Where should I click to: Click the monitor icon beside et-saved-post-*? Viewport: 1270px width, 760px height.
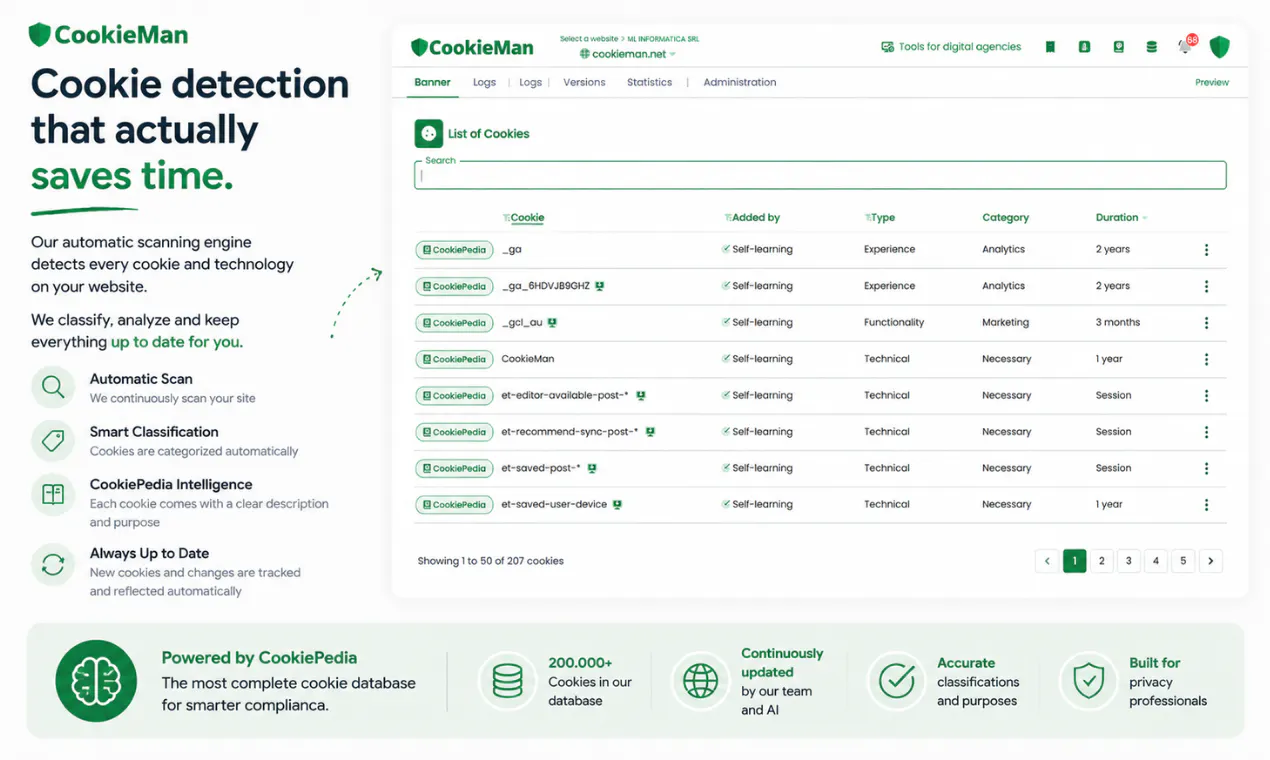coord(592,468)
